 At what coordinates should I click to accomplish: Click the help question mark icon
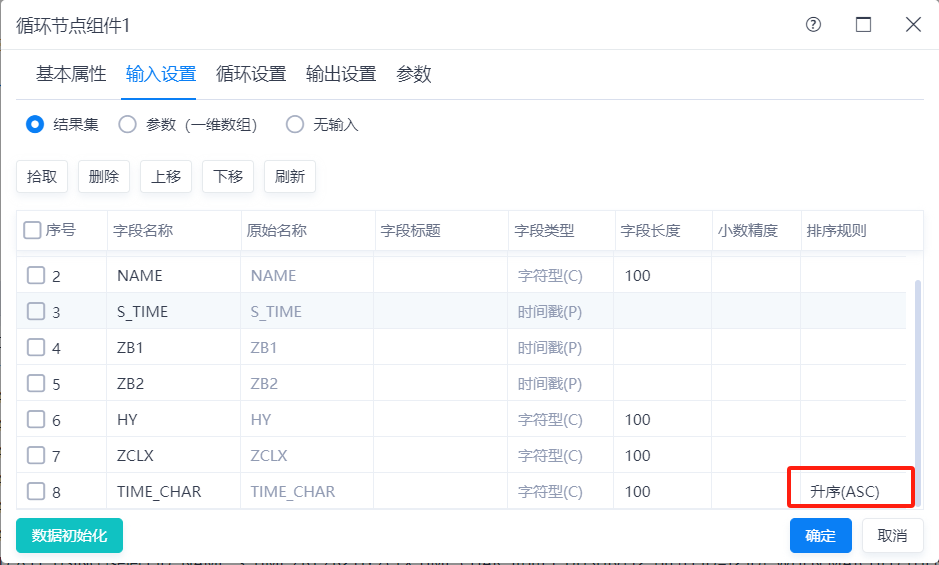[x=813, y=25]
